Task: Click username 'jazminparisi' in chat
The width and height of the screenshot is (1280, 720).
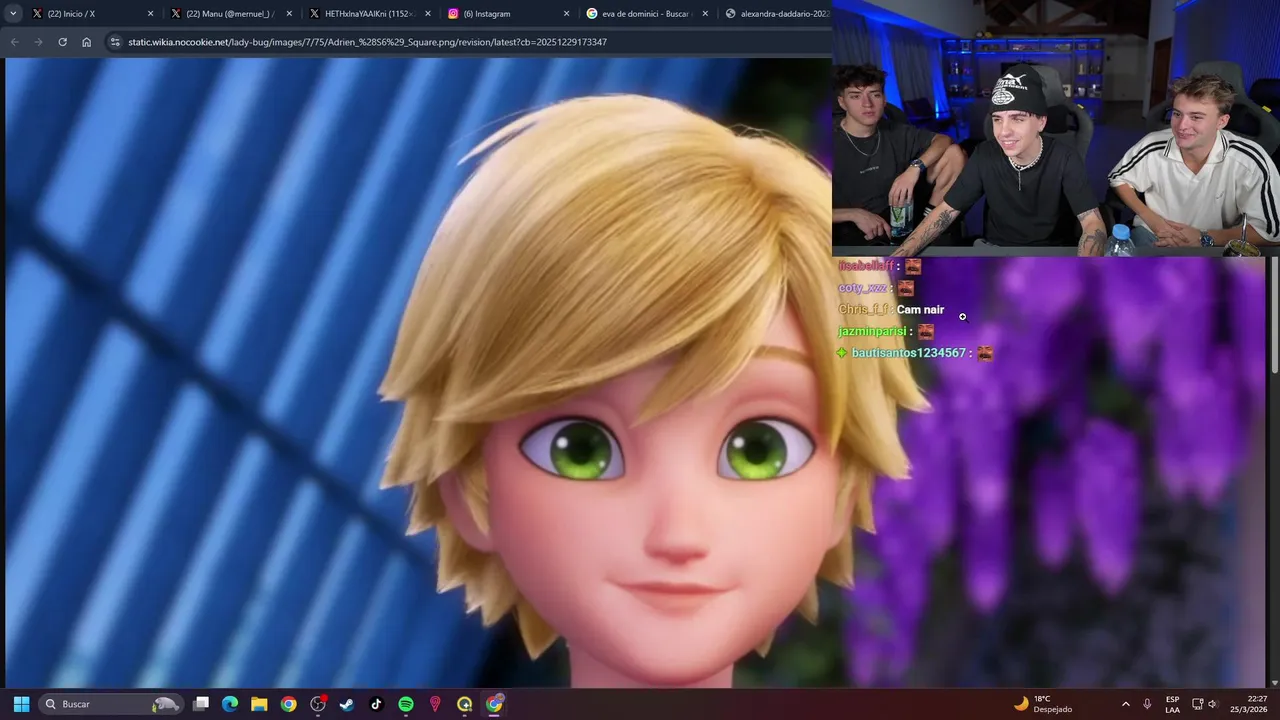Action: pyautogui.click(x=872, y=331)
